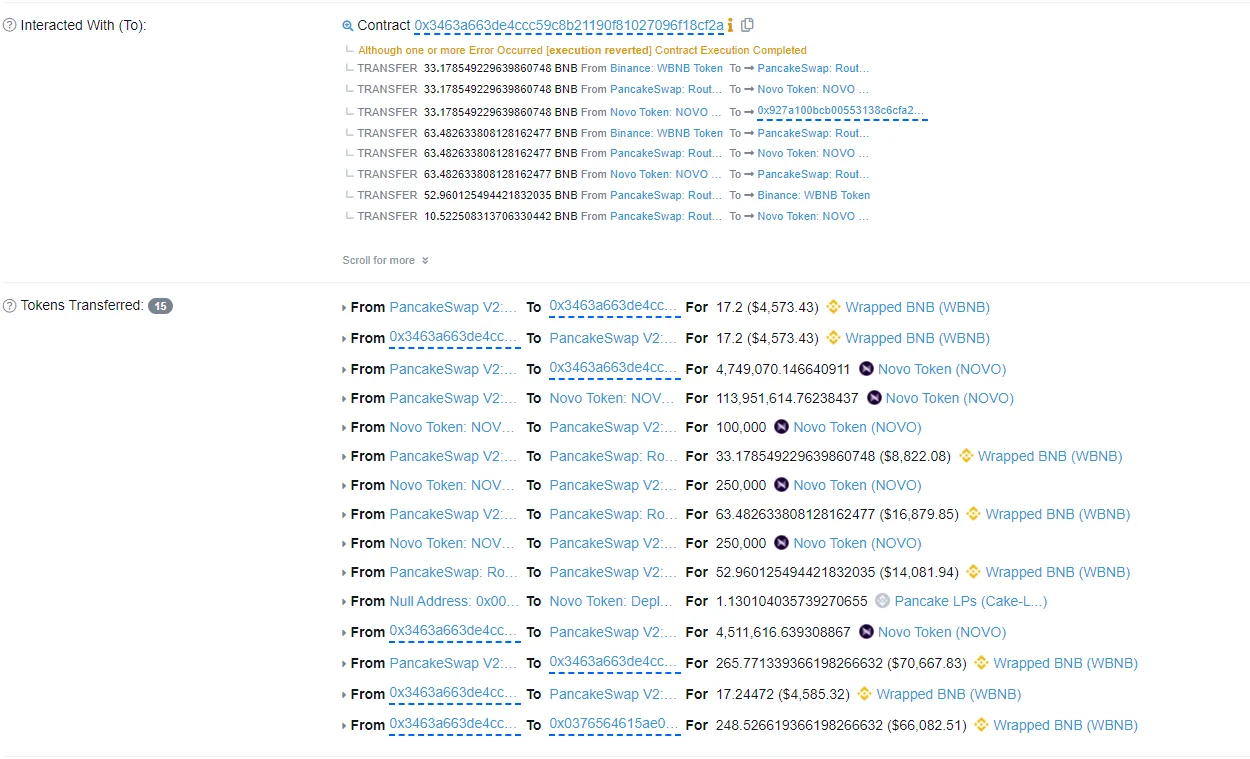Open Wrapped BNB (WBNB) link in 17.24472 row
The image size is (1250, 759).
[x=949, y=694]
